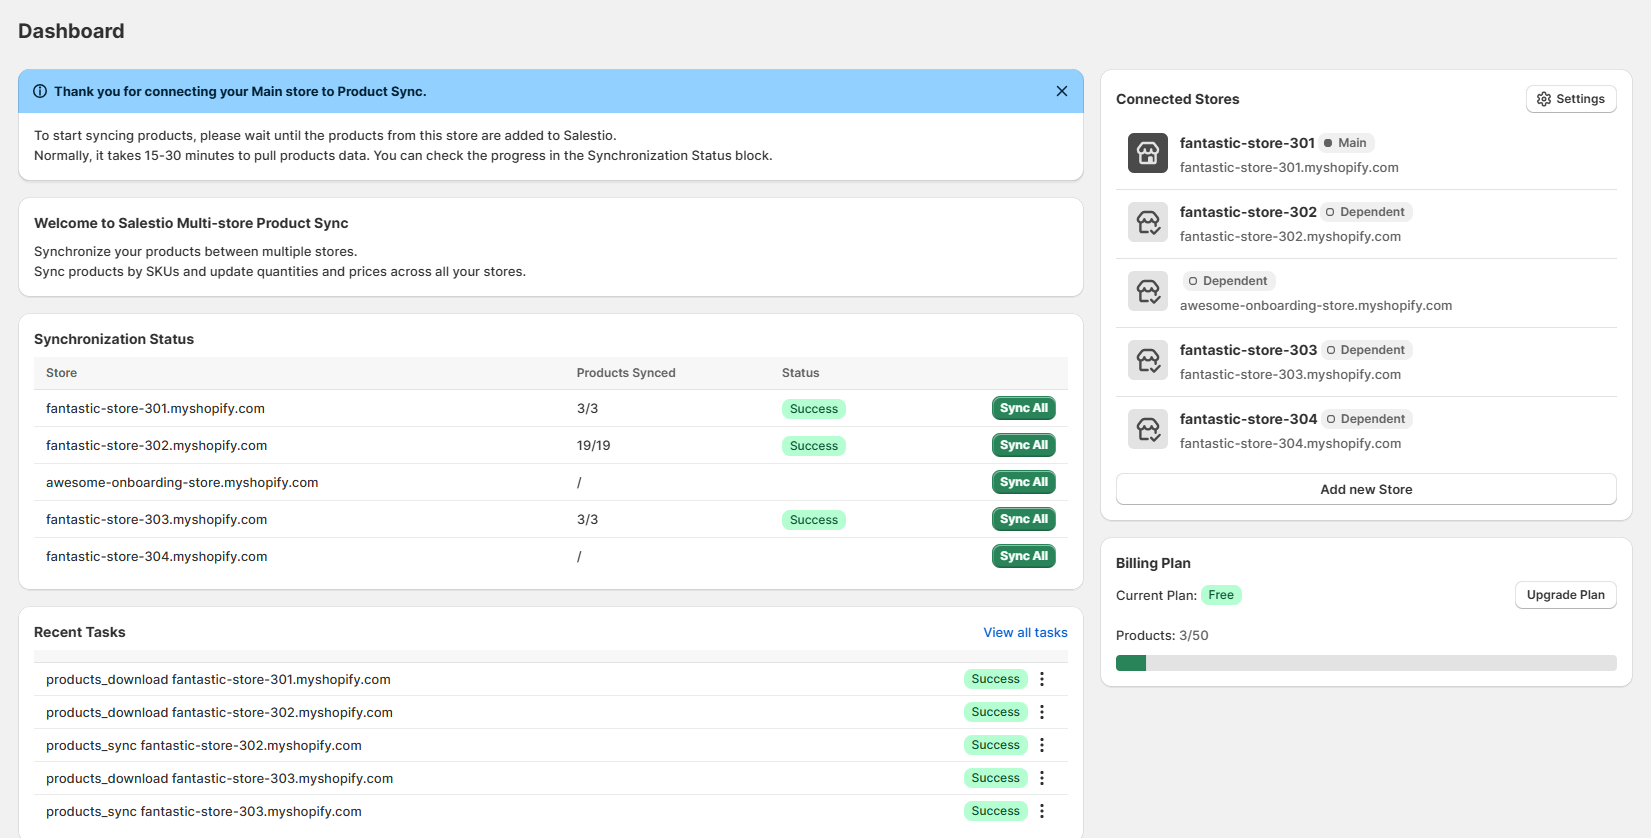Open the View all tasks link
Screen dimensions: 1651x838
1025,632
